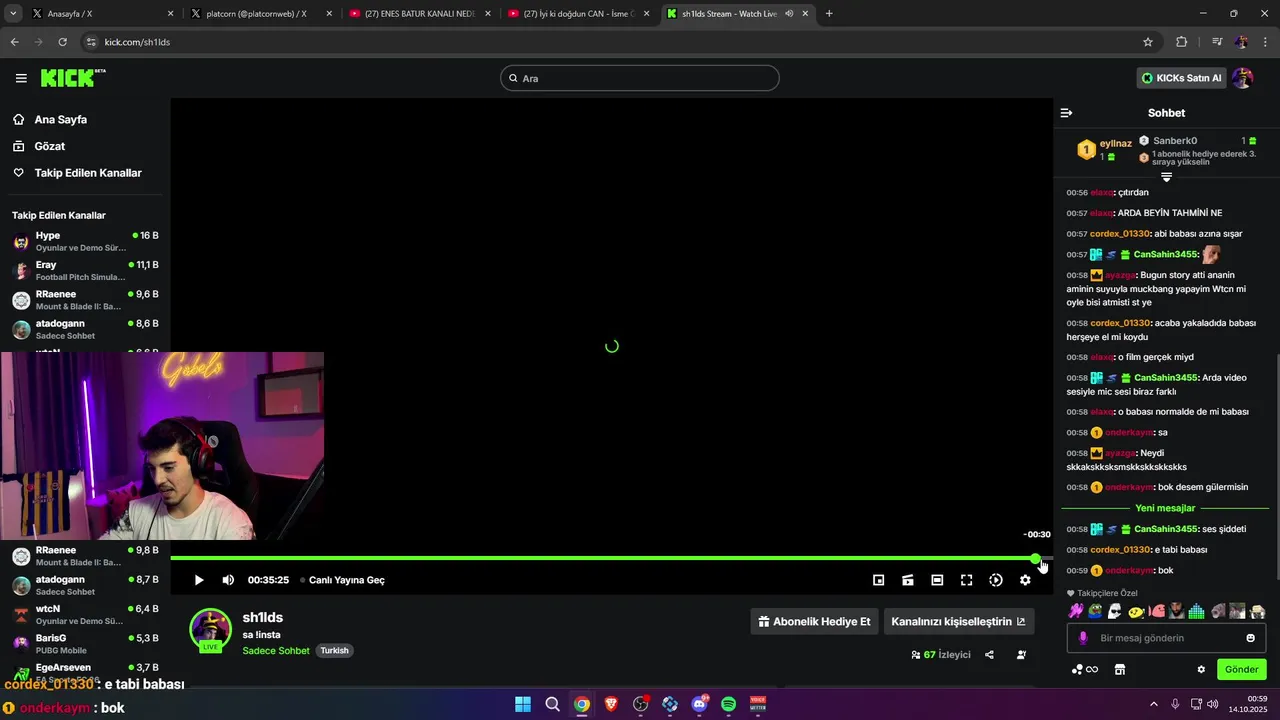The height and width of the screenshot is (720, 1280).
Task: Open the emoji picker in chat input
Action: pyautogui.click(x=1250, y=638)
